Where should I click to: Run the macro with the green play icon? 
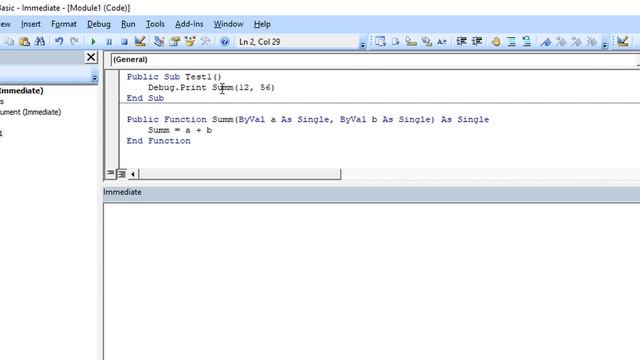(93, 41)
